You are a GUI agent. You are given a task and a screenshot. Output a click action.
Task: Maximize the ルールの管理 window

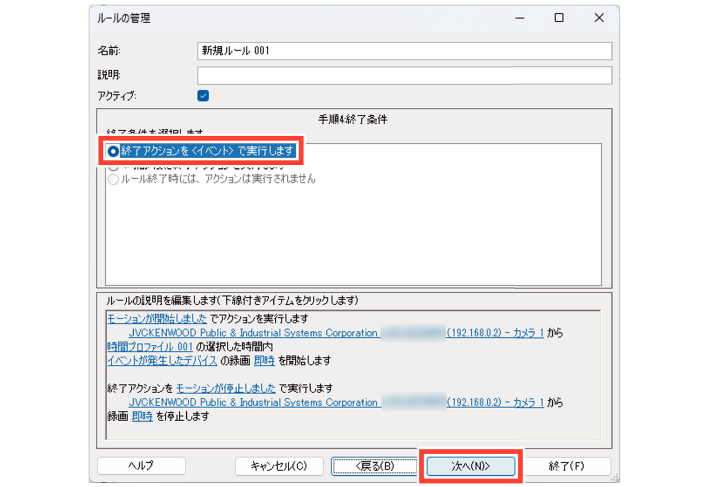(559, 18)
